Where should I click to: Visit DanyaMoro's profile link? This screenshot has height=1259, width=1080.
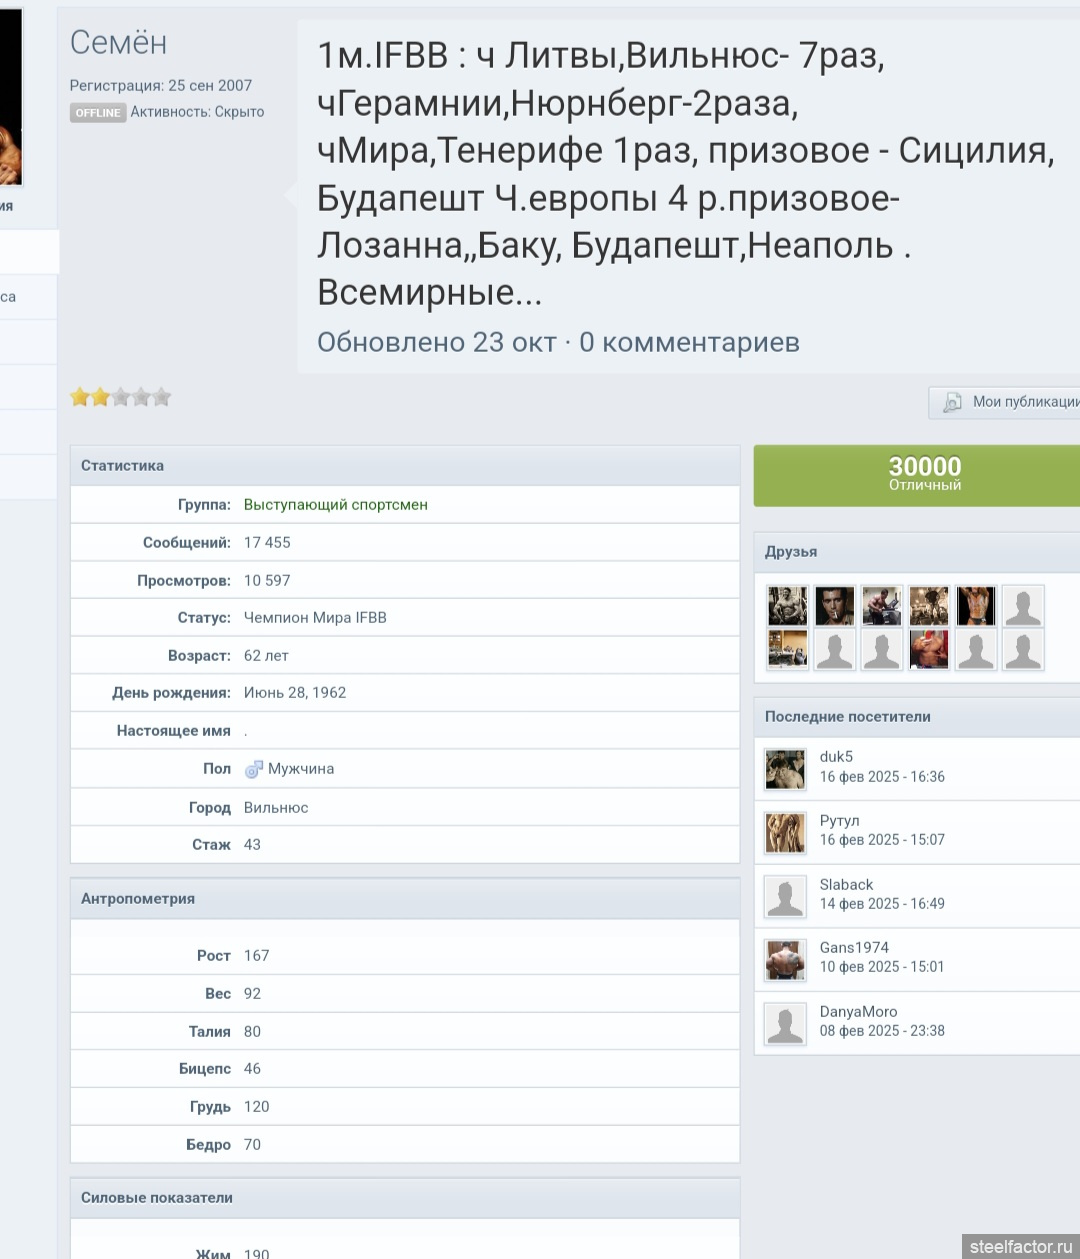(858, 1012)
